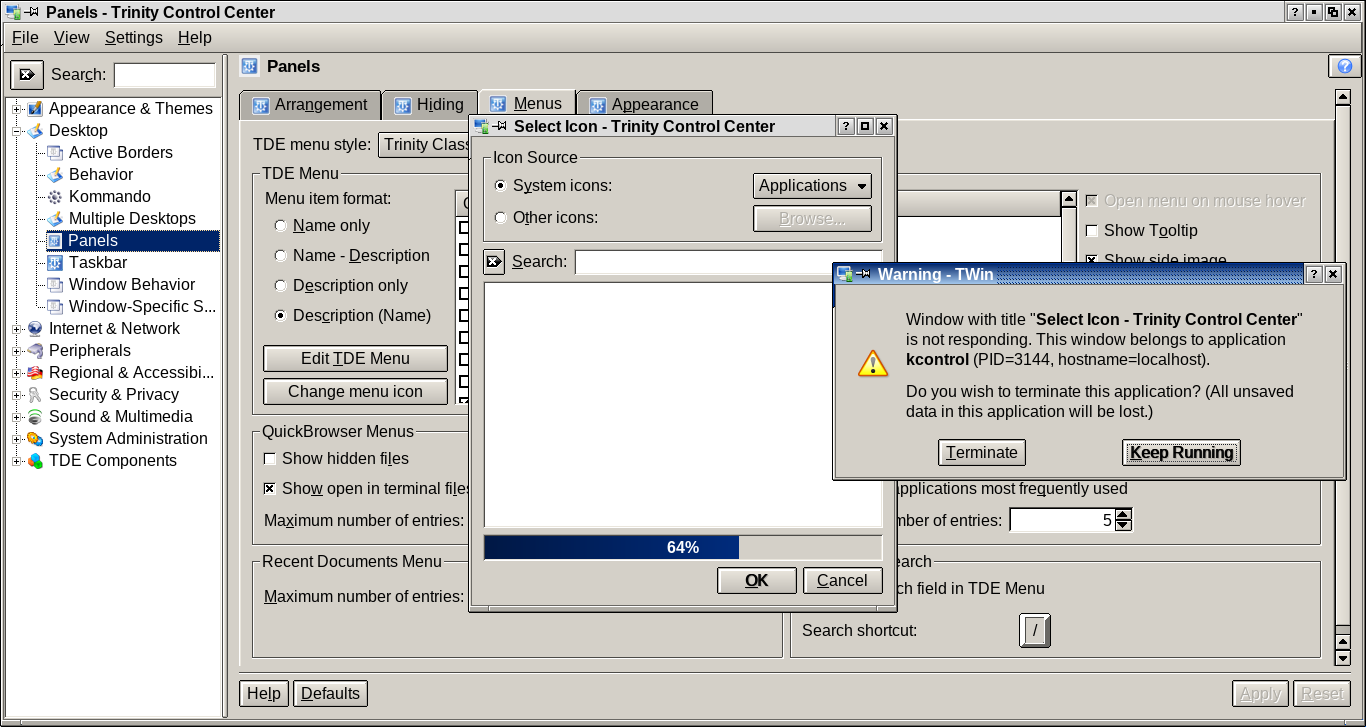The height and width of the screenshot is (727, 1366).
Task: Select the Active Borders icon
Action: point(55,152)
